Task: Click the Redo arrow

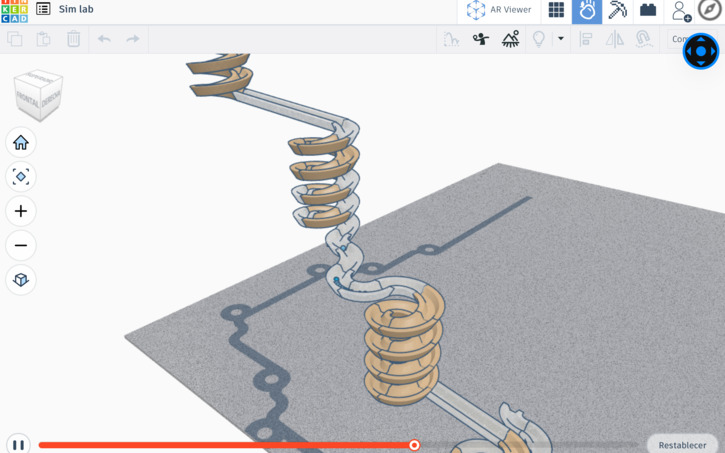Action: coord(133,39)
